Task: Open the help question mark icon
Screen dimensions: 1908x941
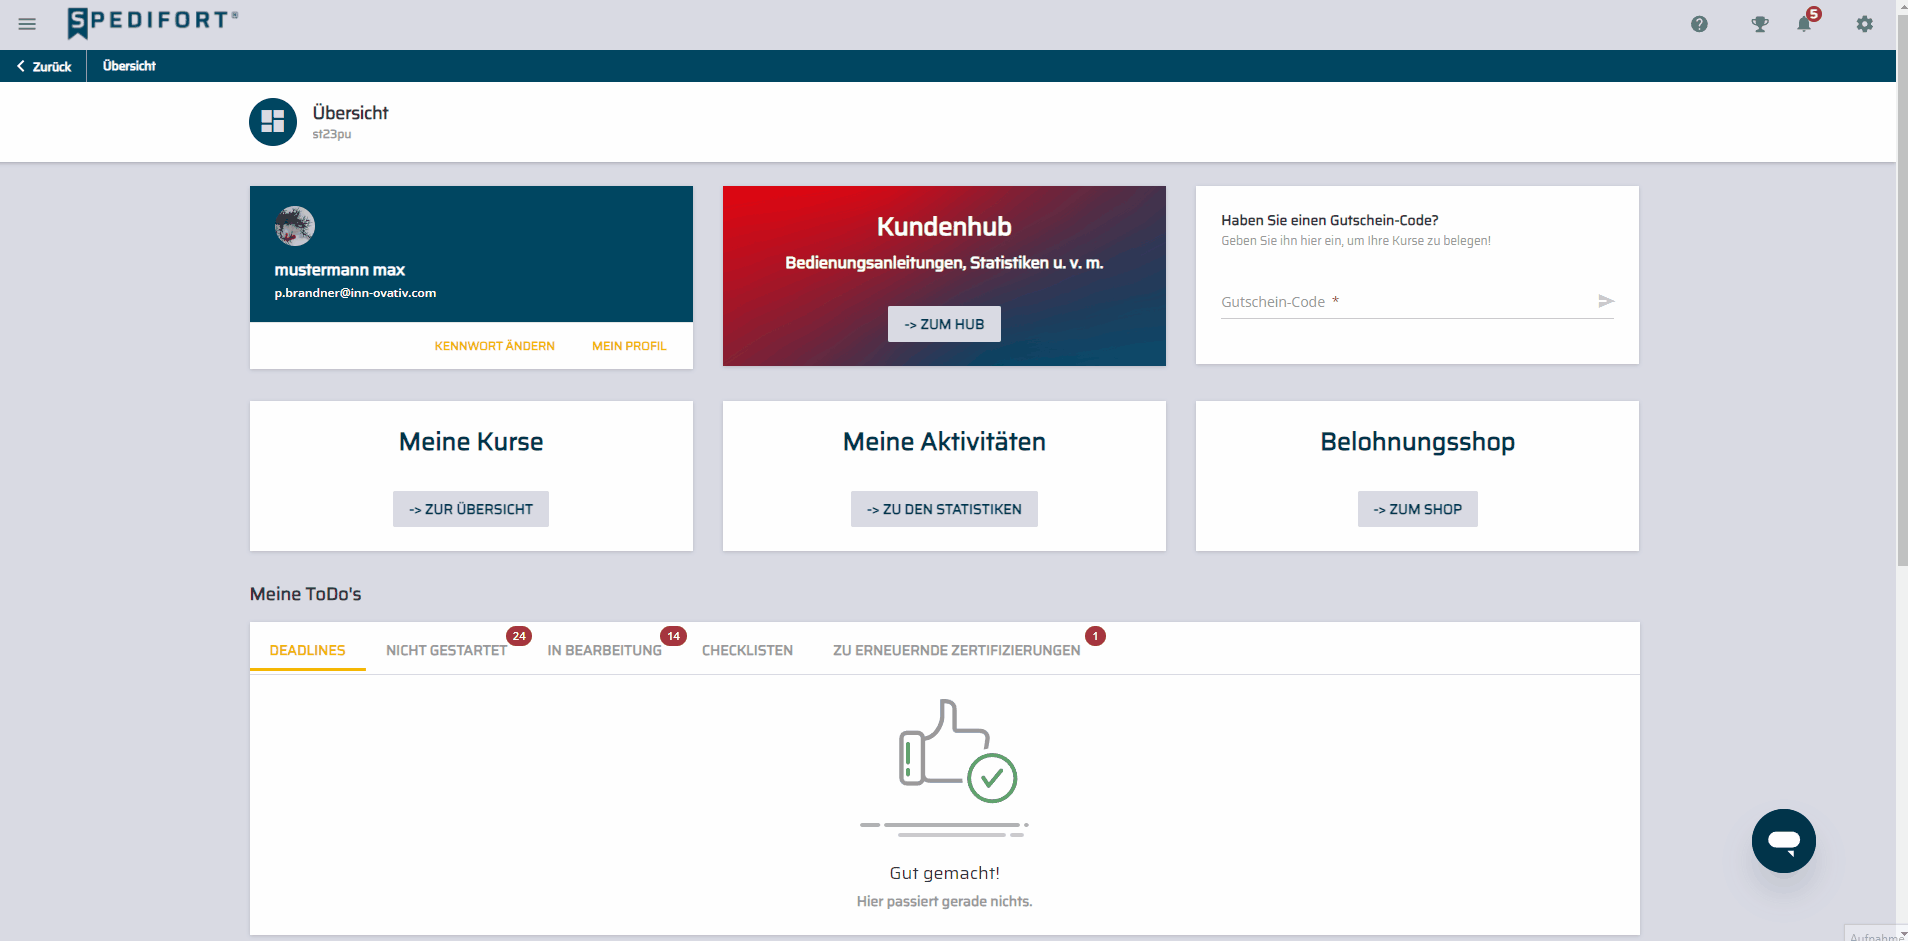Action: tap(1699, 24)
